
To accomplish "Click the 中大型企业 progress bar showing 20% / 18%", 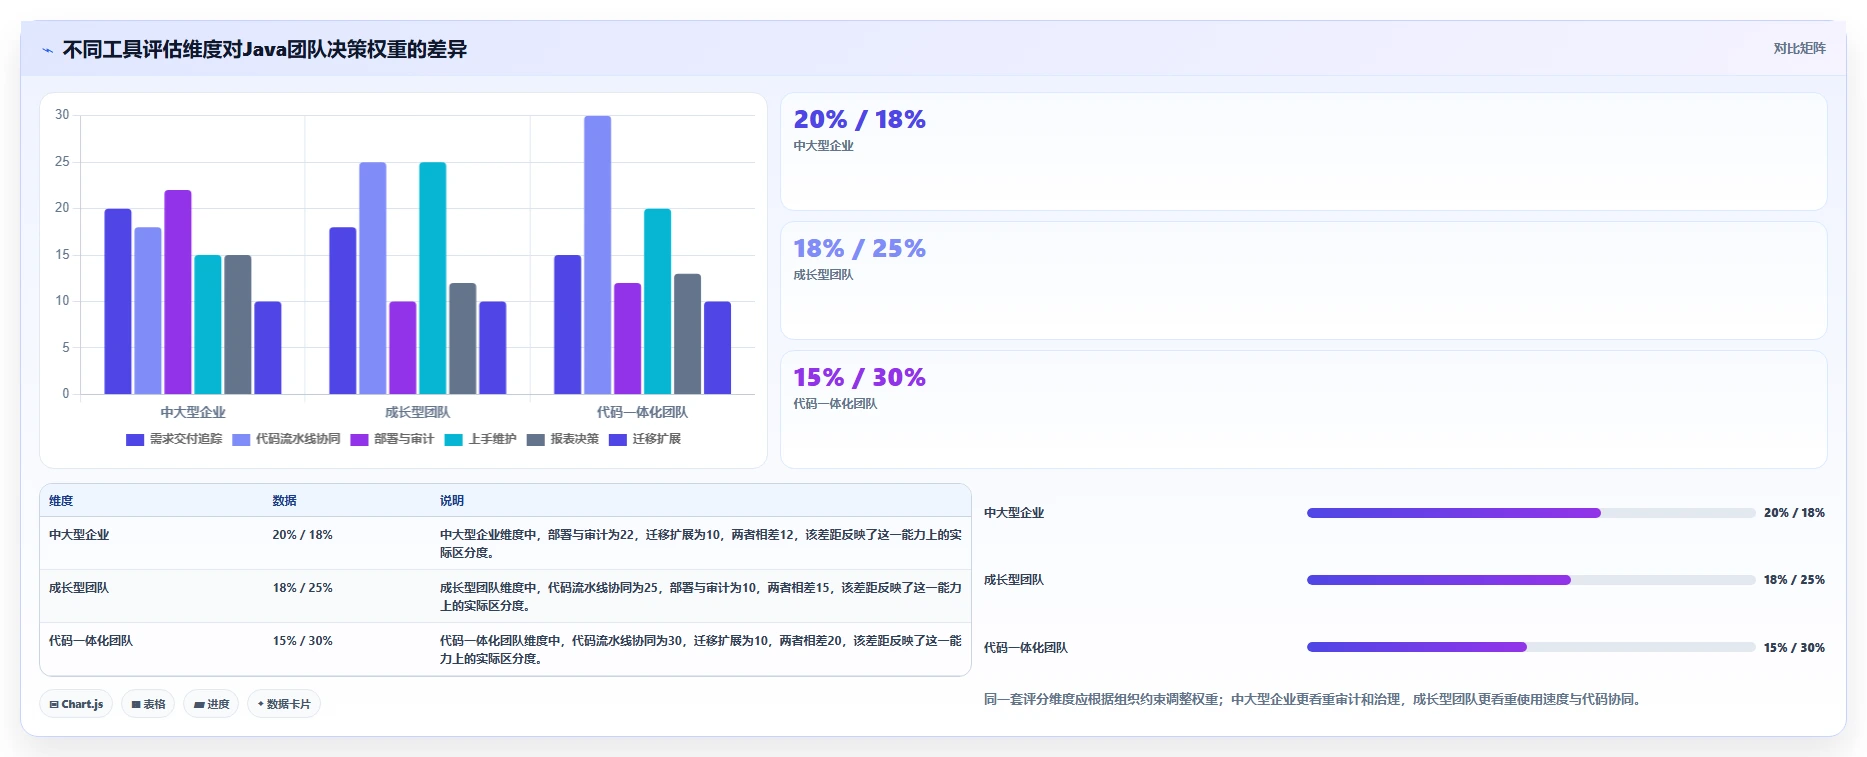I will tap(1531, 513).
